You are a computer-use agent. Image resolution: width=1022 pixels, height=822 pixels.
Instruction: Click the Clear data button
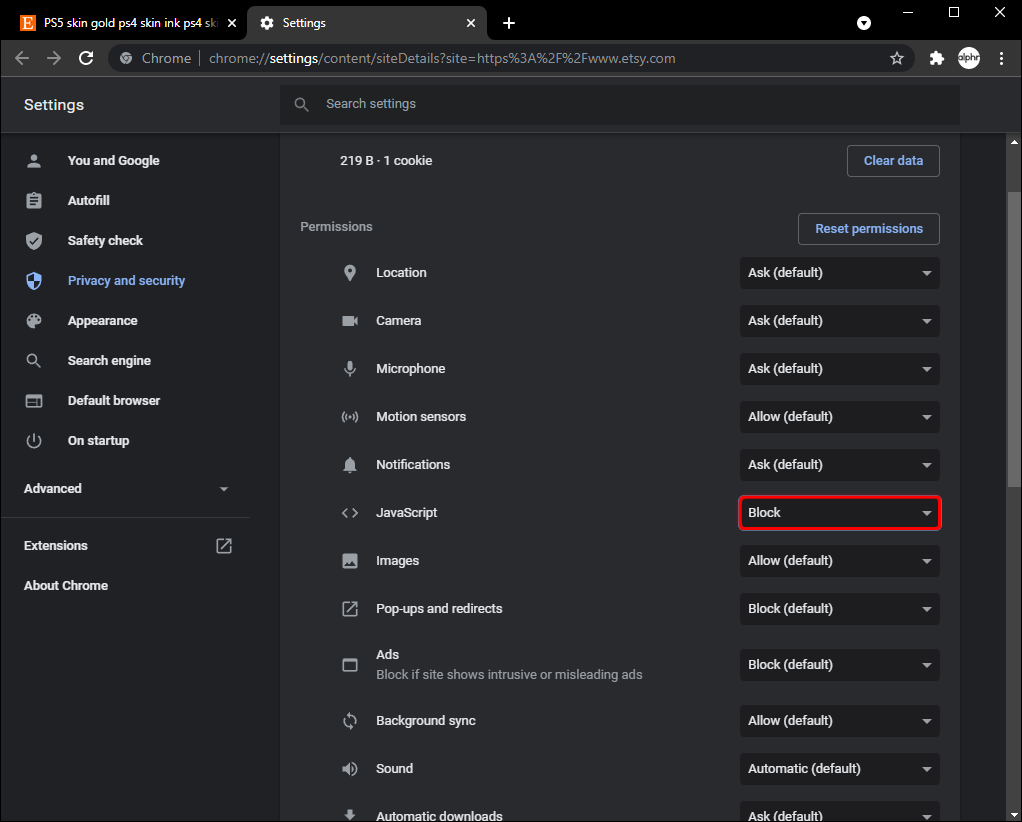[x=892, y=161]
